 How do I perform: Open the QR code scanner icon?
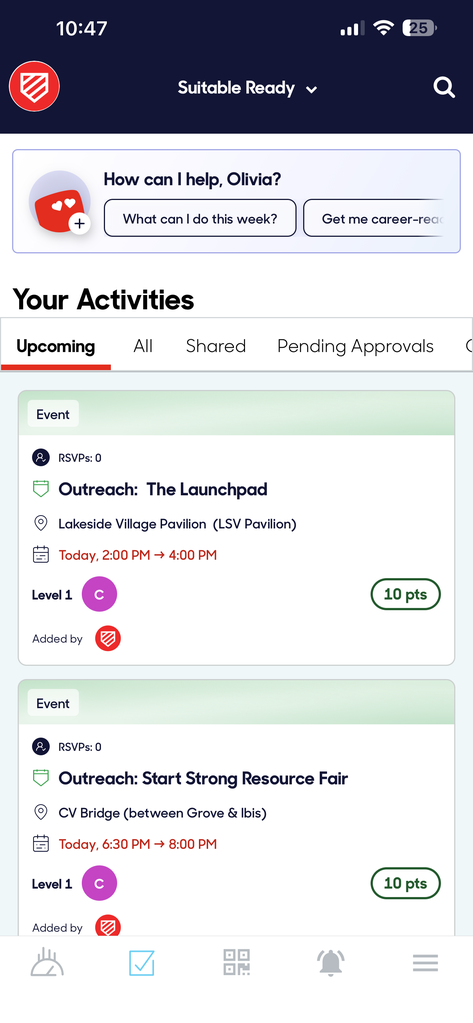point(236,962)
